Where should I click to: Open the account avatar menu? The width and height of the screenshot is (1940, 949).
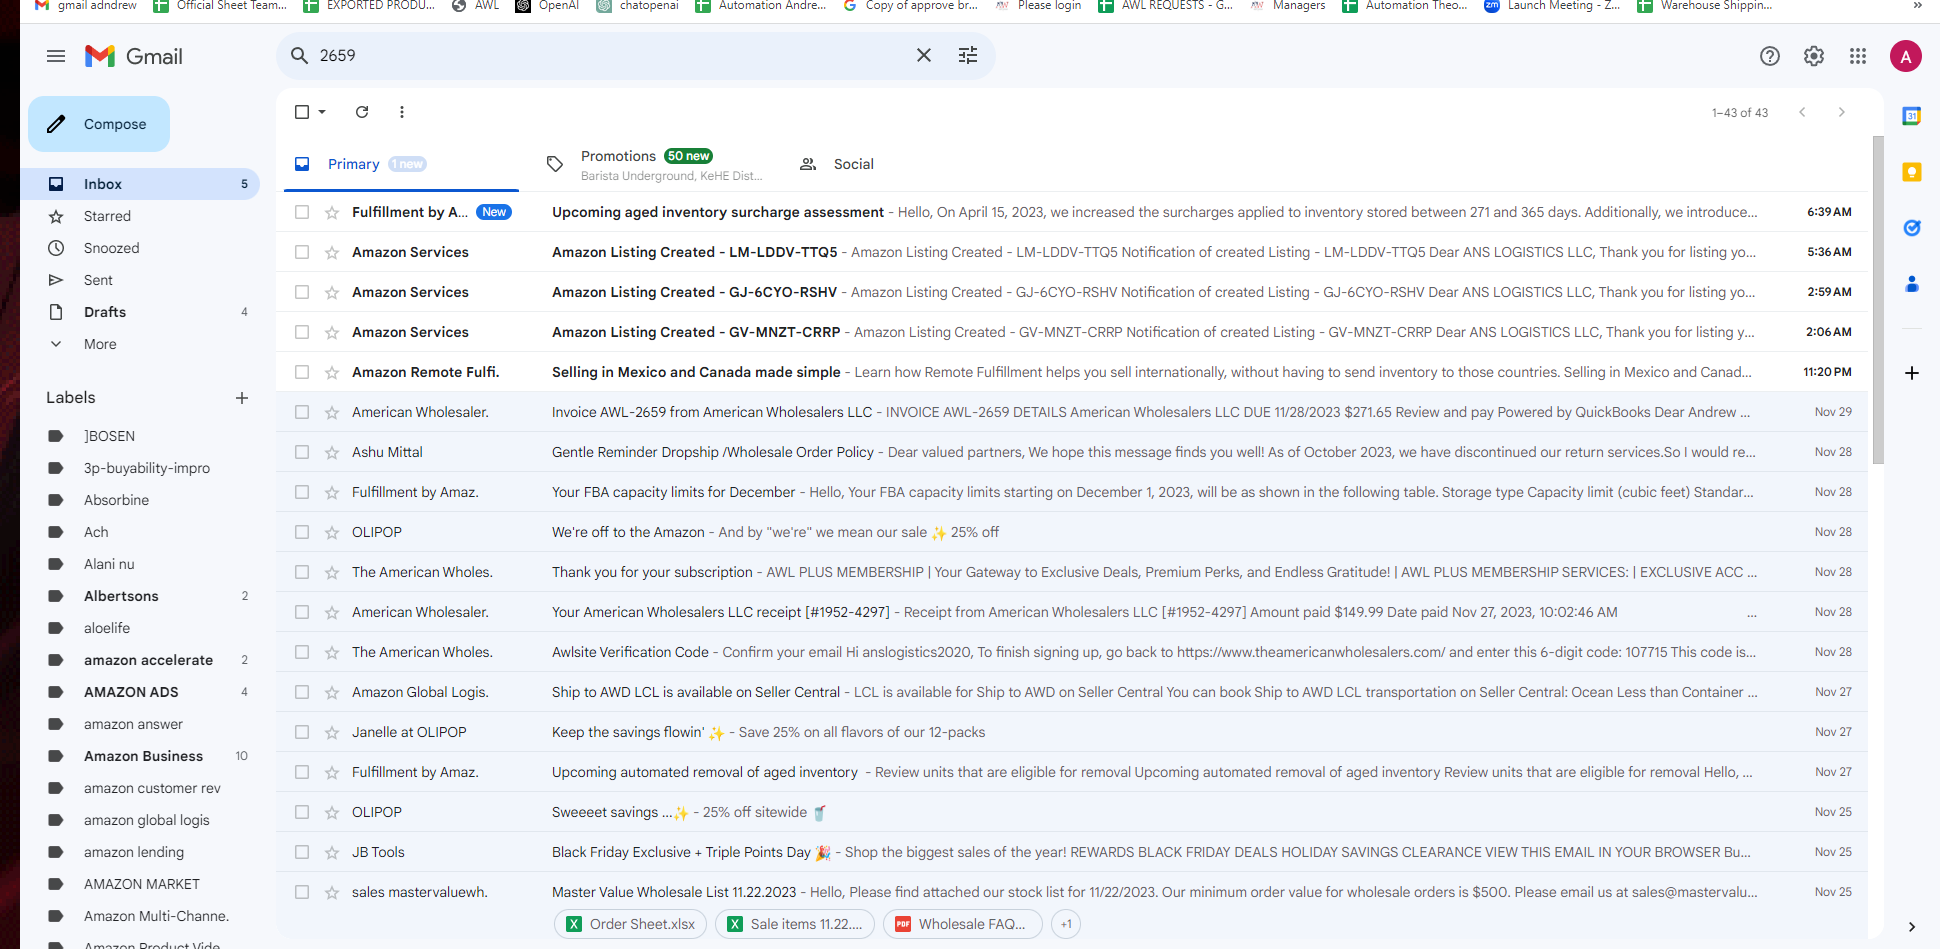1906,56
